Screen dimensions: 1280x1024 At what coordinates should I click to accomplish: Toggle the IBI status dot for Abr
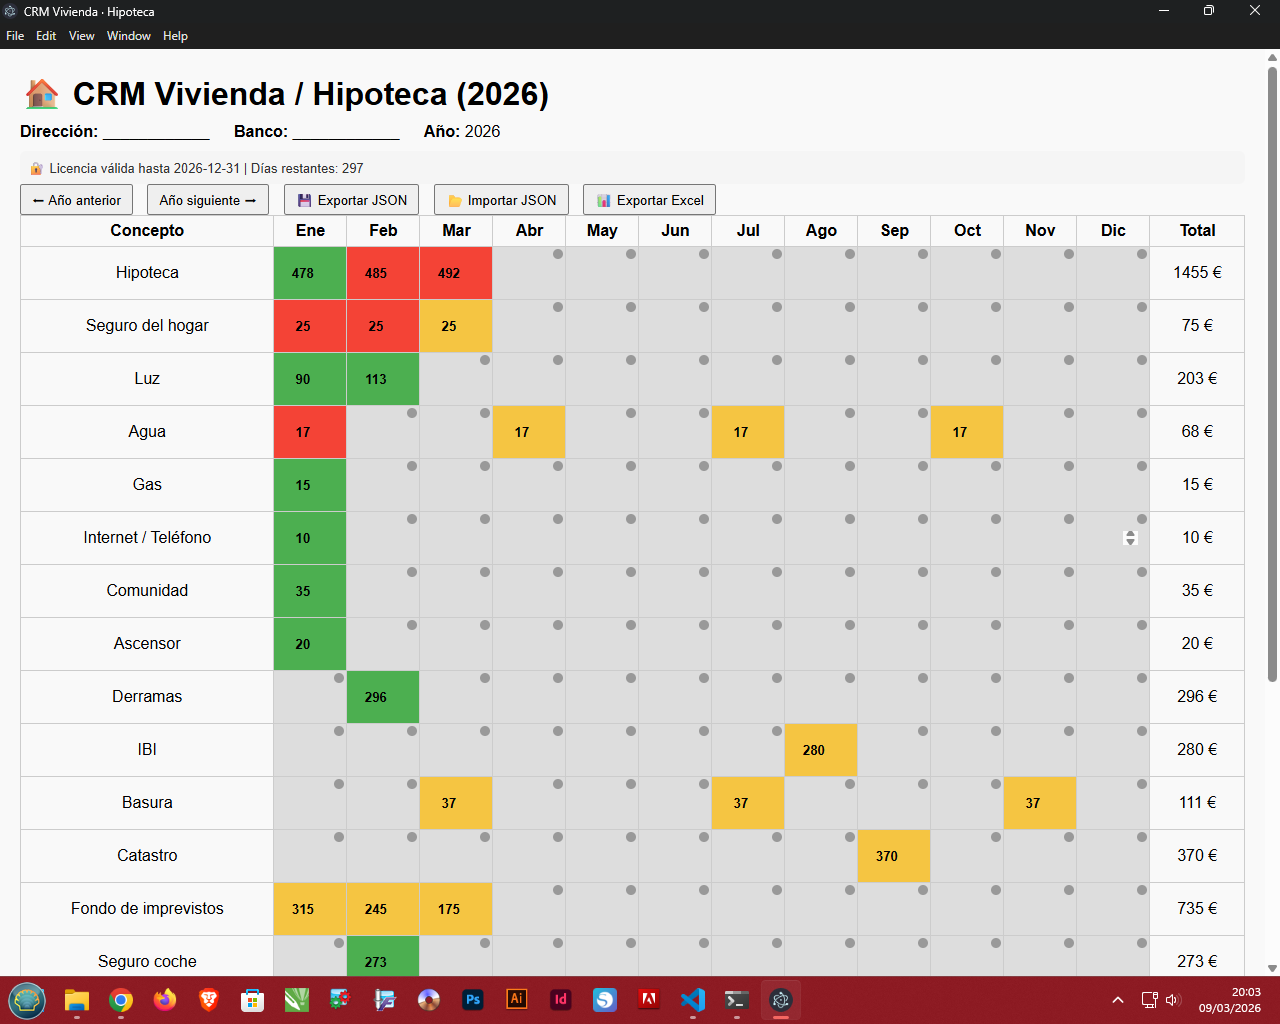click(557, 731)
